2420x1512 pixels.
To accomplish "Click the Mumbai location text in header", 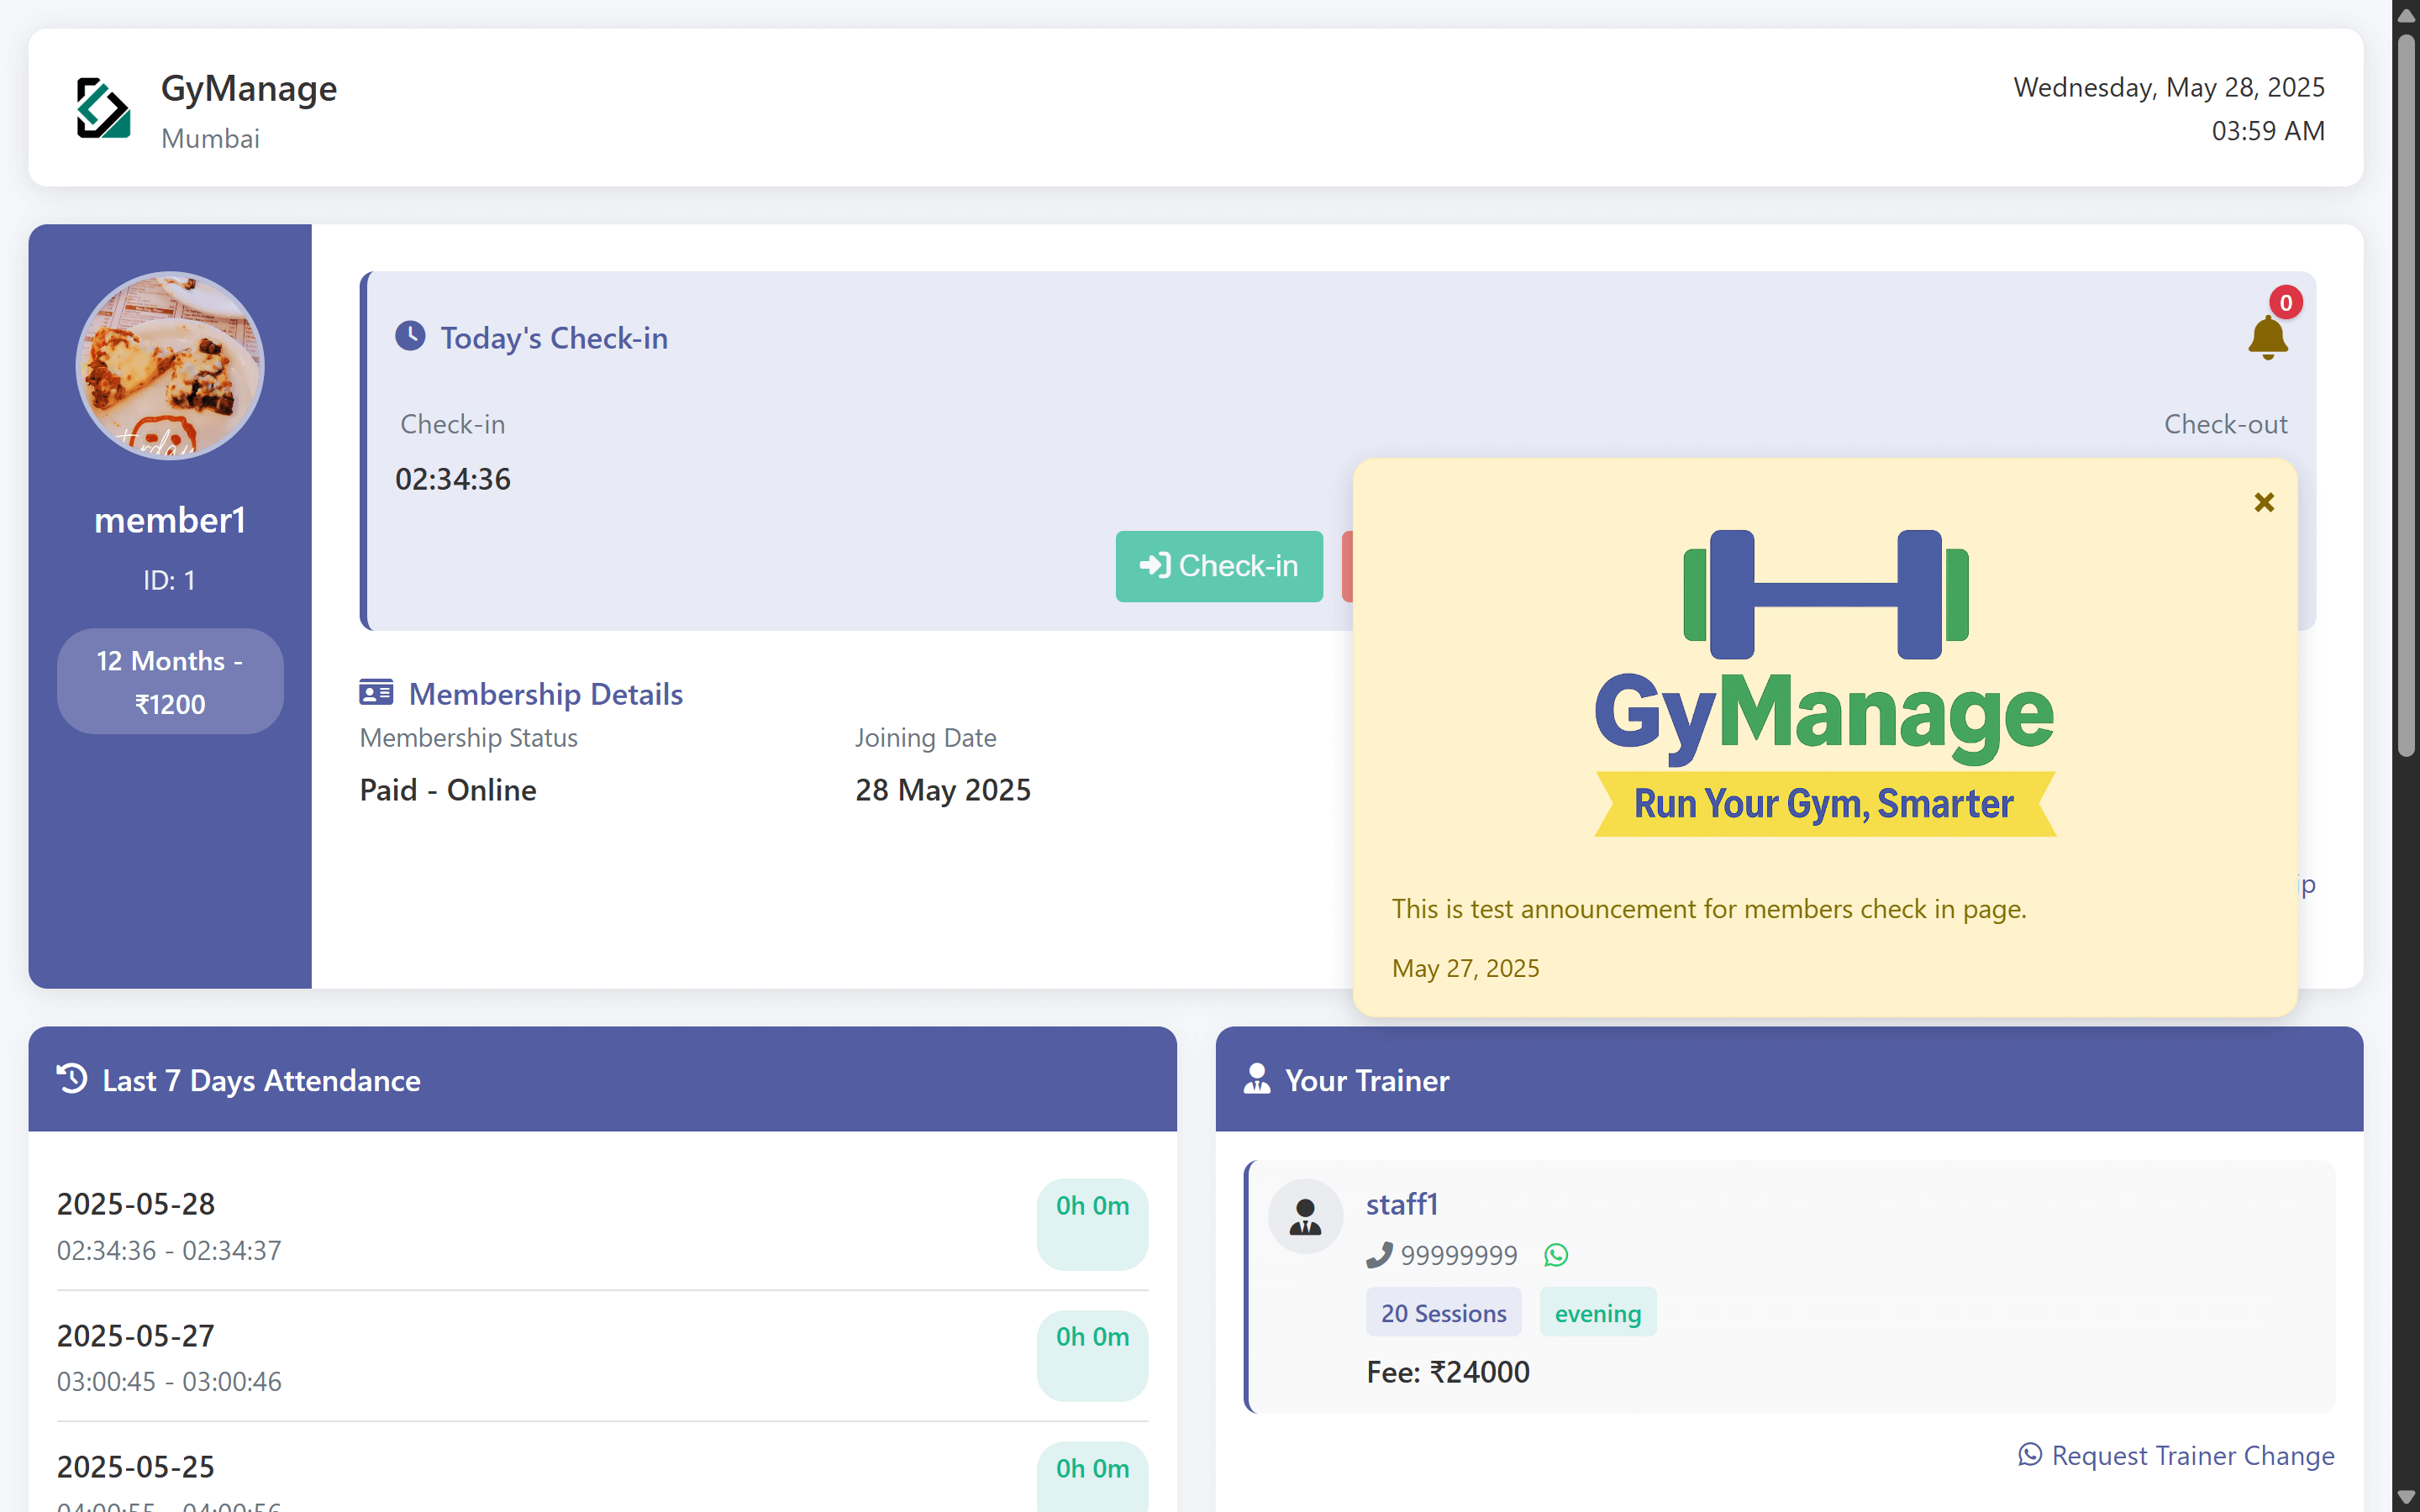I will pyautogui.click(x=210, y=138).
